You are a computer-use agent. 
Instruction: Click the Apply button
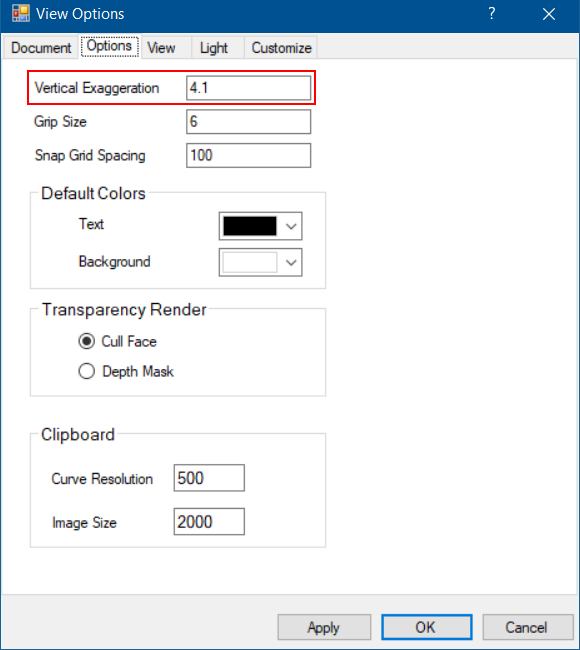(324, 627)
